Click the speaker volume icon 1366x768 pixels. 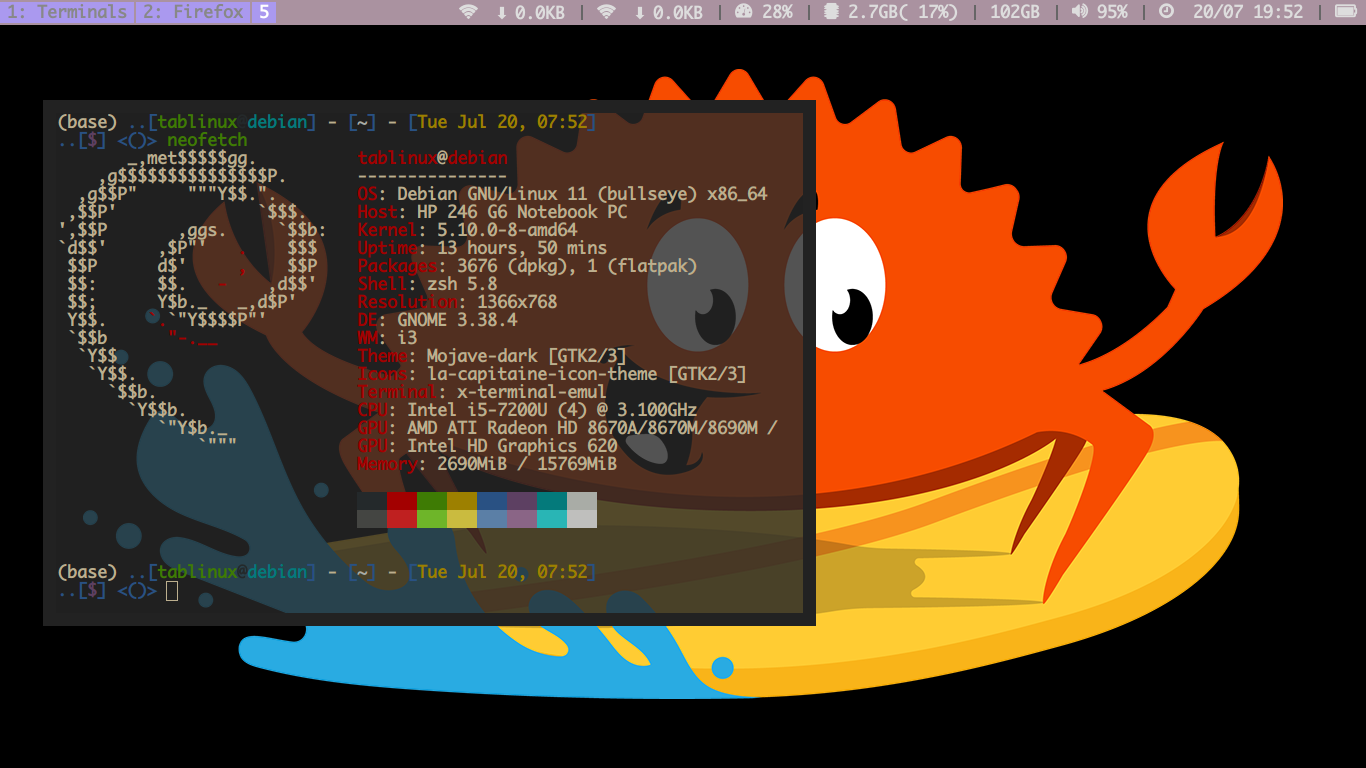1079,12
